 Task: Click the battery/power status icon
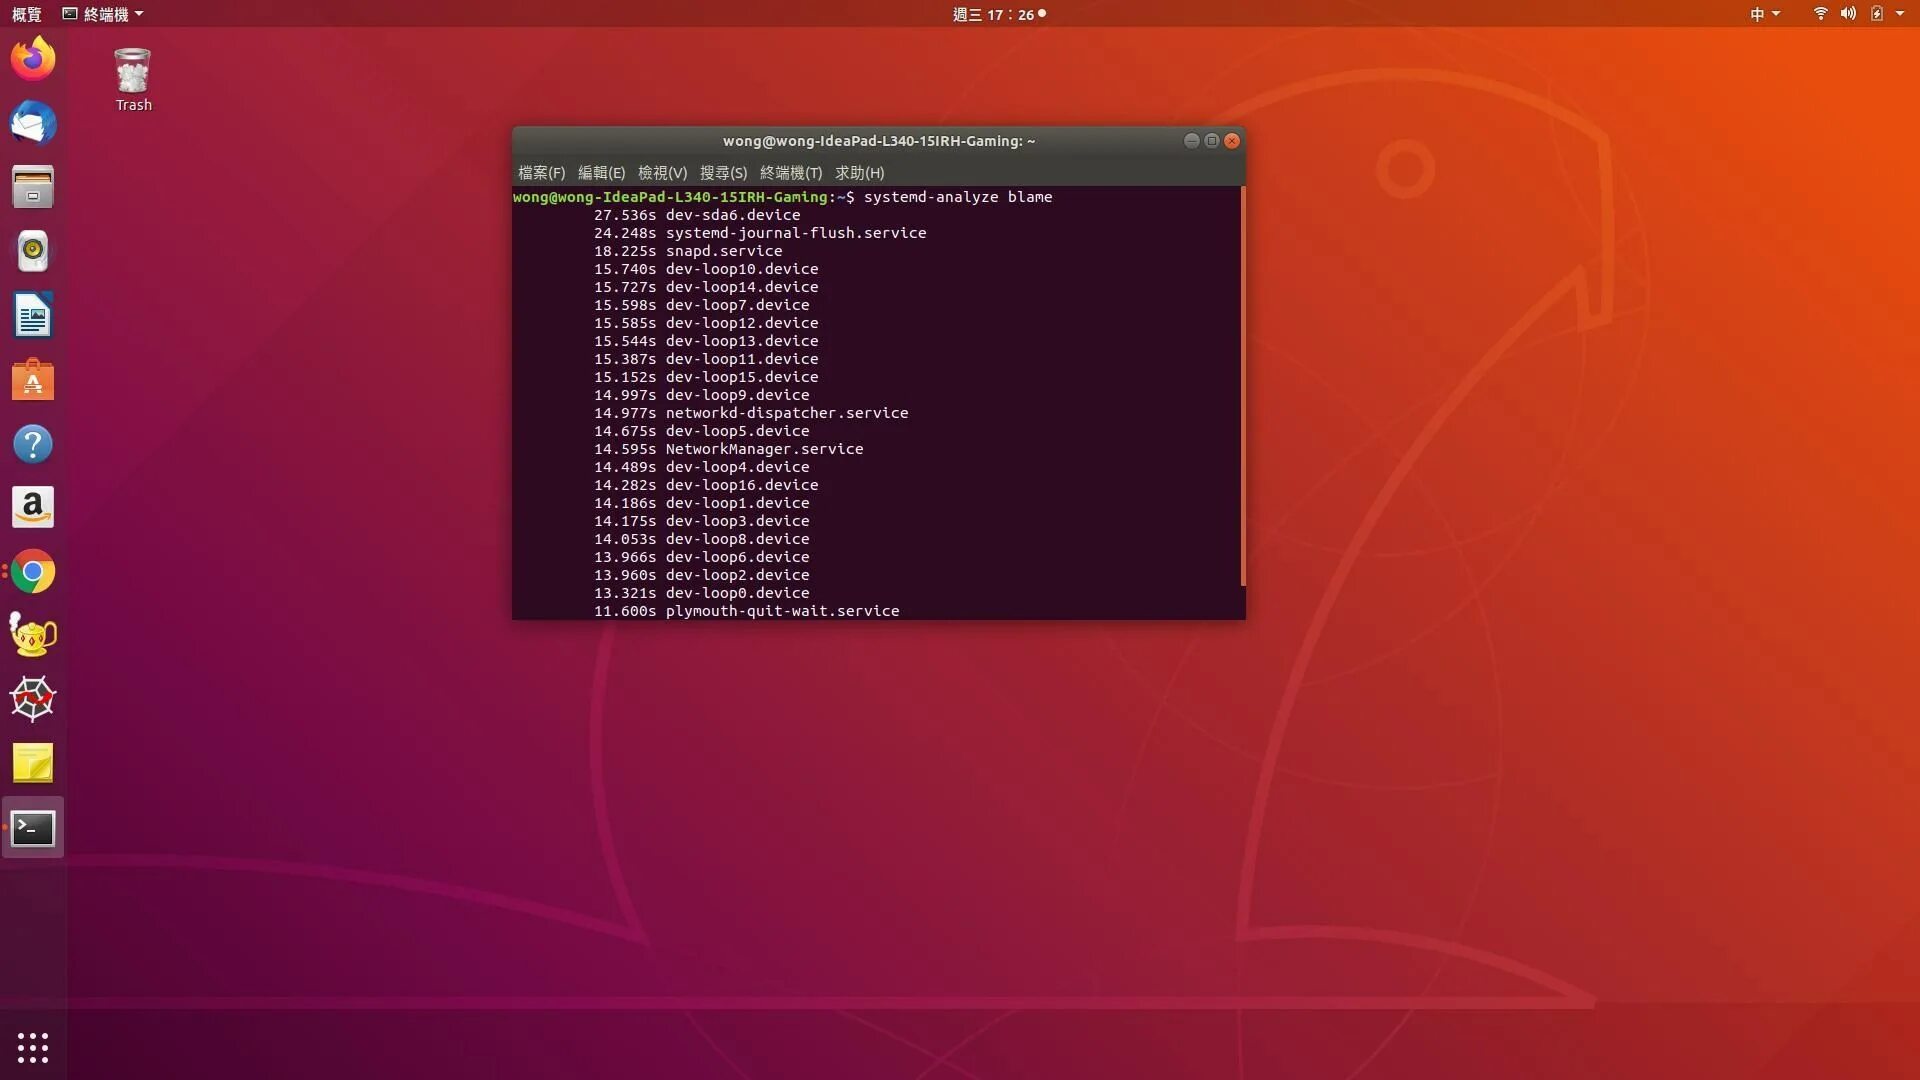tap(1876, 13)
